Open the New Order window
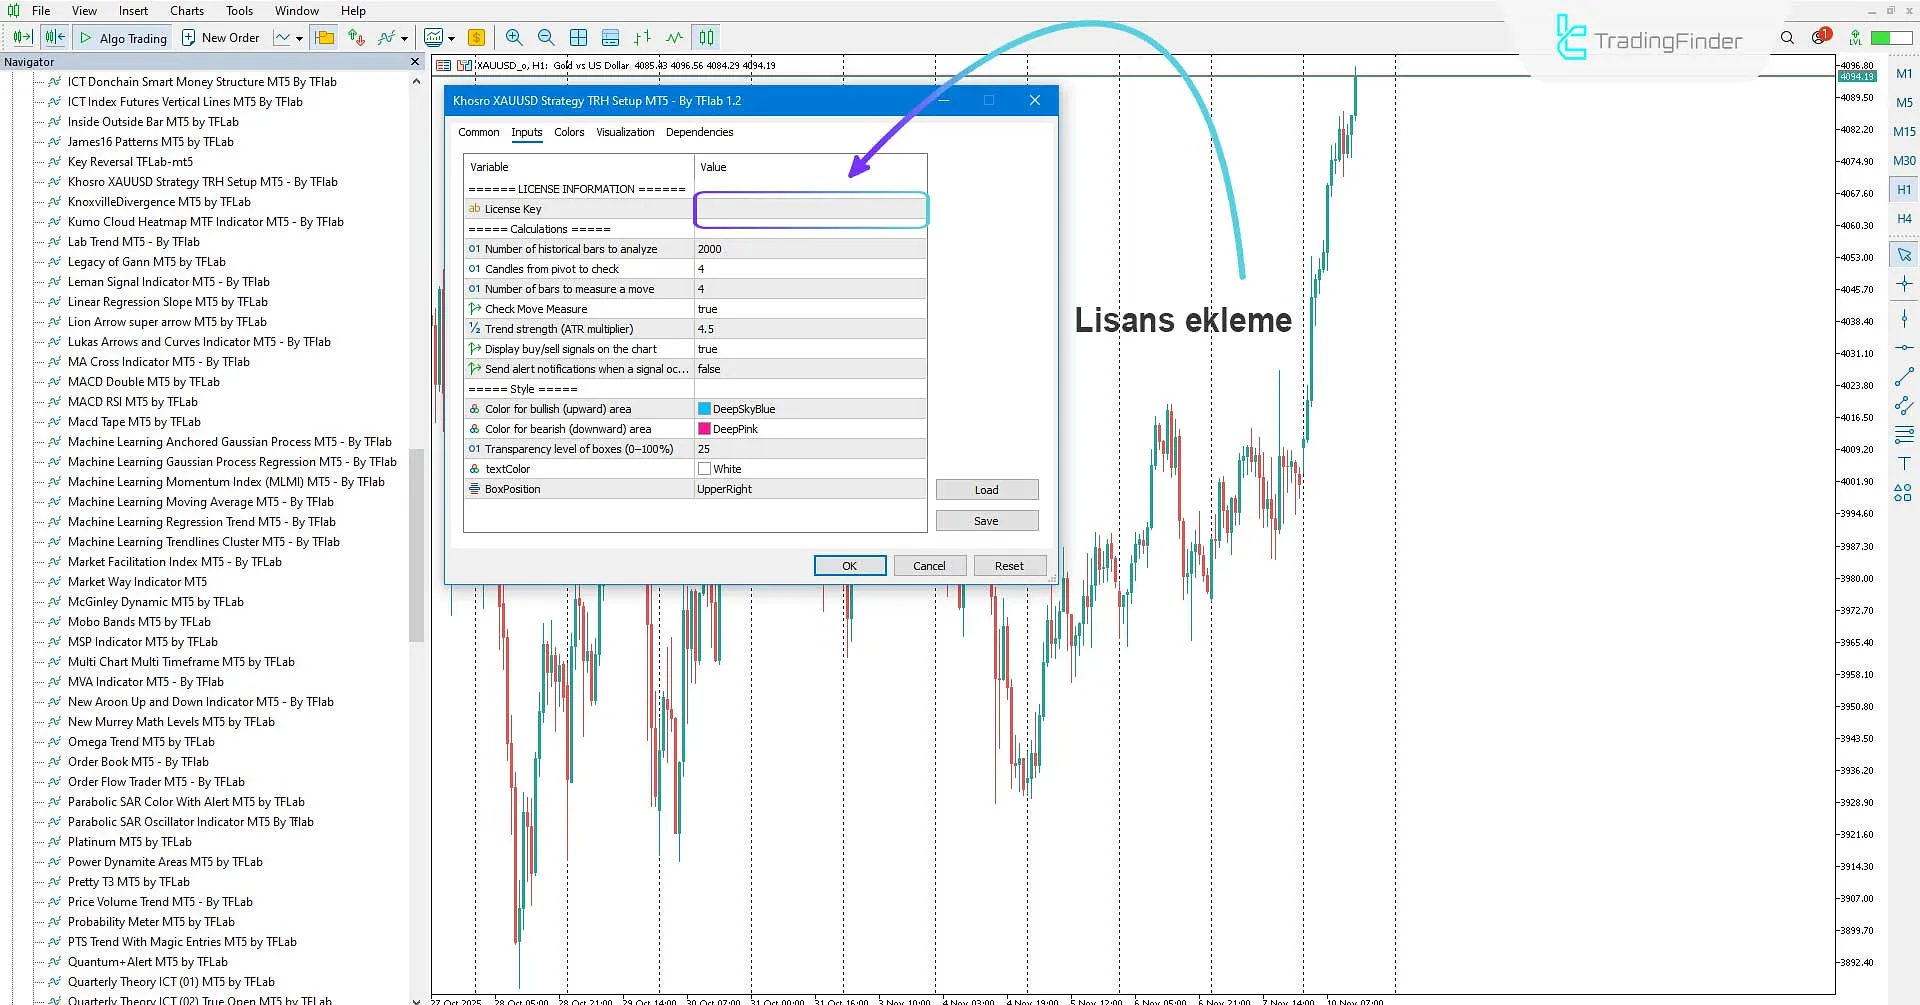Screen dimensions: 1920x1005 221,37
